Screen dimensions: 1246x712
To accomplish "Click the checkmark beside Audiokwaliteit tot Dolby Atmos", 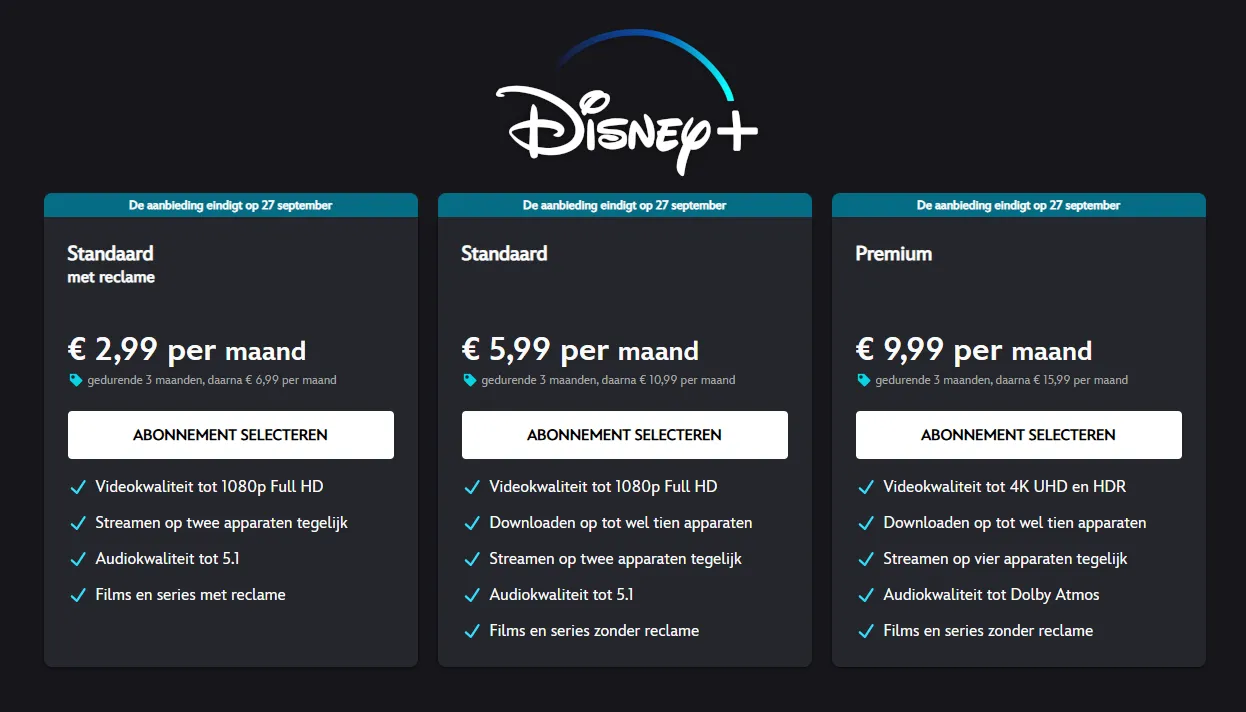I will (866, 595).
